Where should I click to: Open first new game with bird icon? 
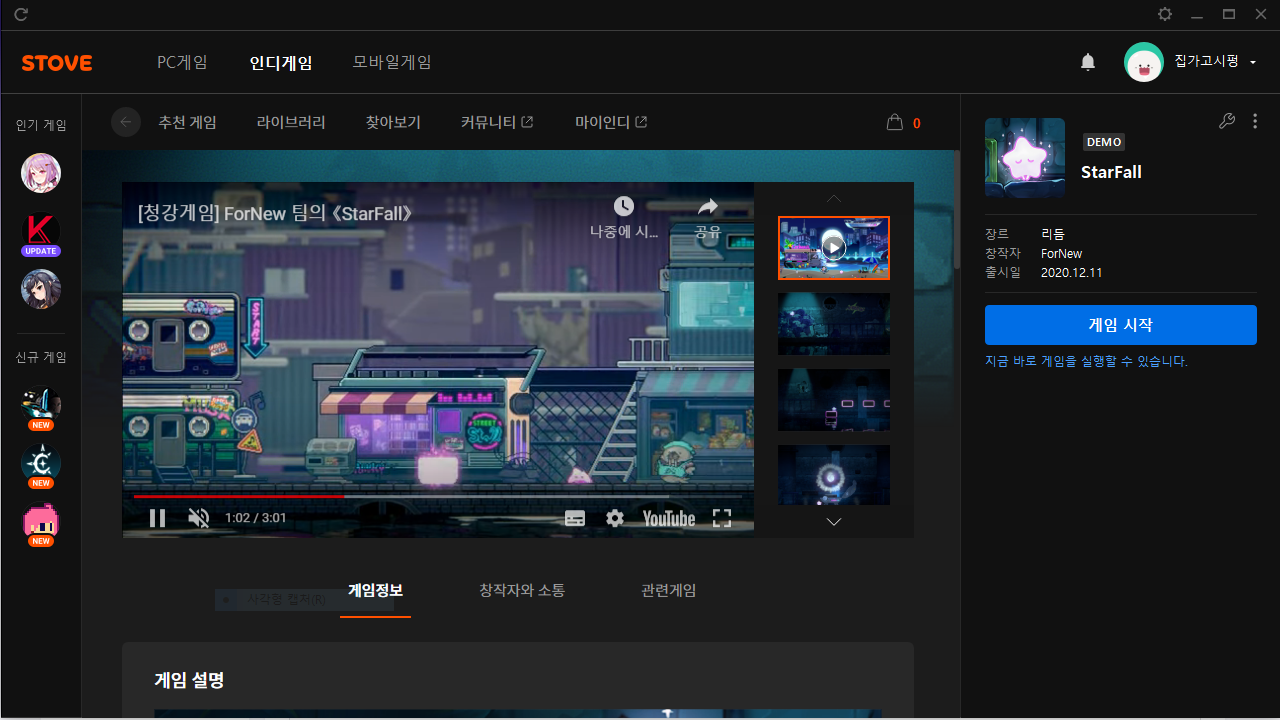(41, 406)
